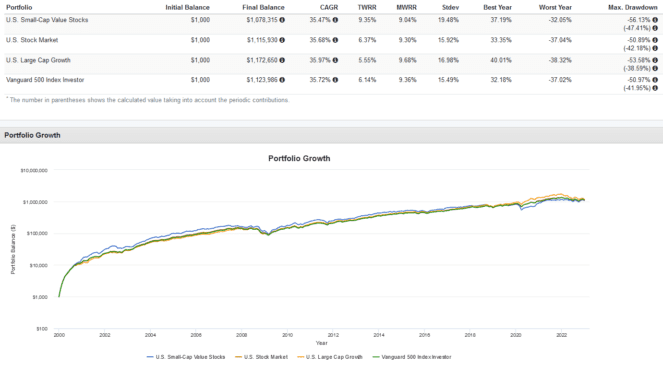Toggle U.S. Stock Market legend series

coord(261,357)
